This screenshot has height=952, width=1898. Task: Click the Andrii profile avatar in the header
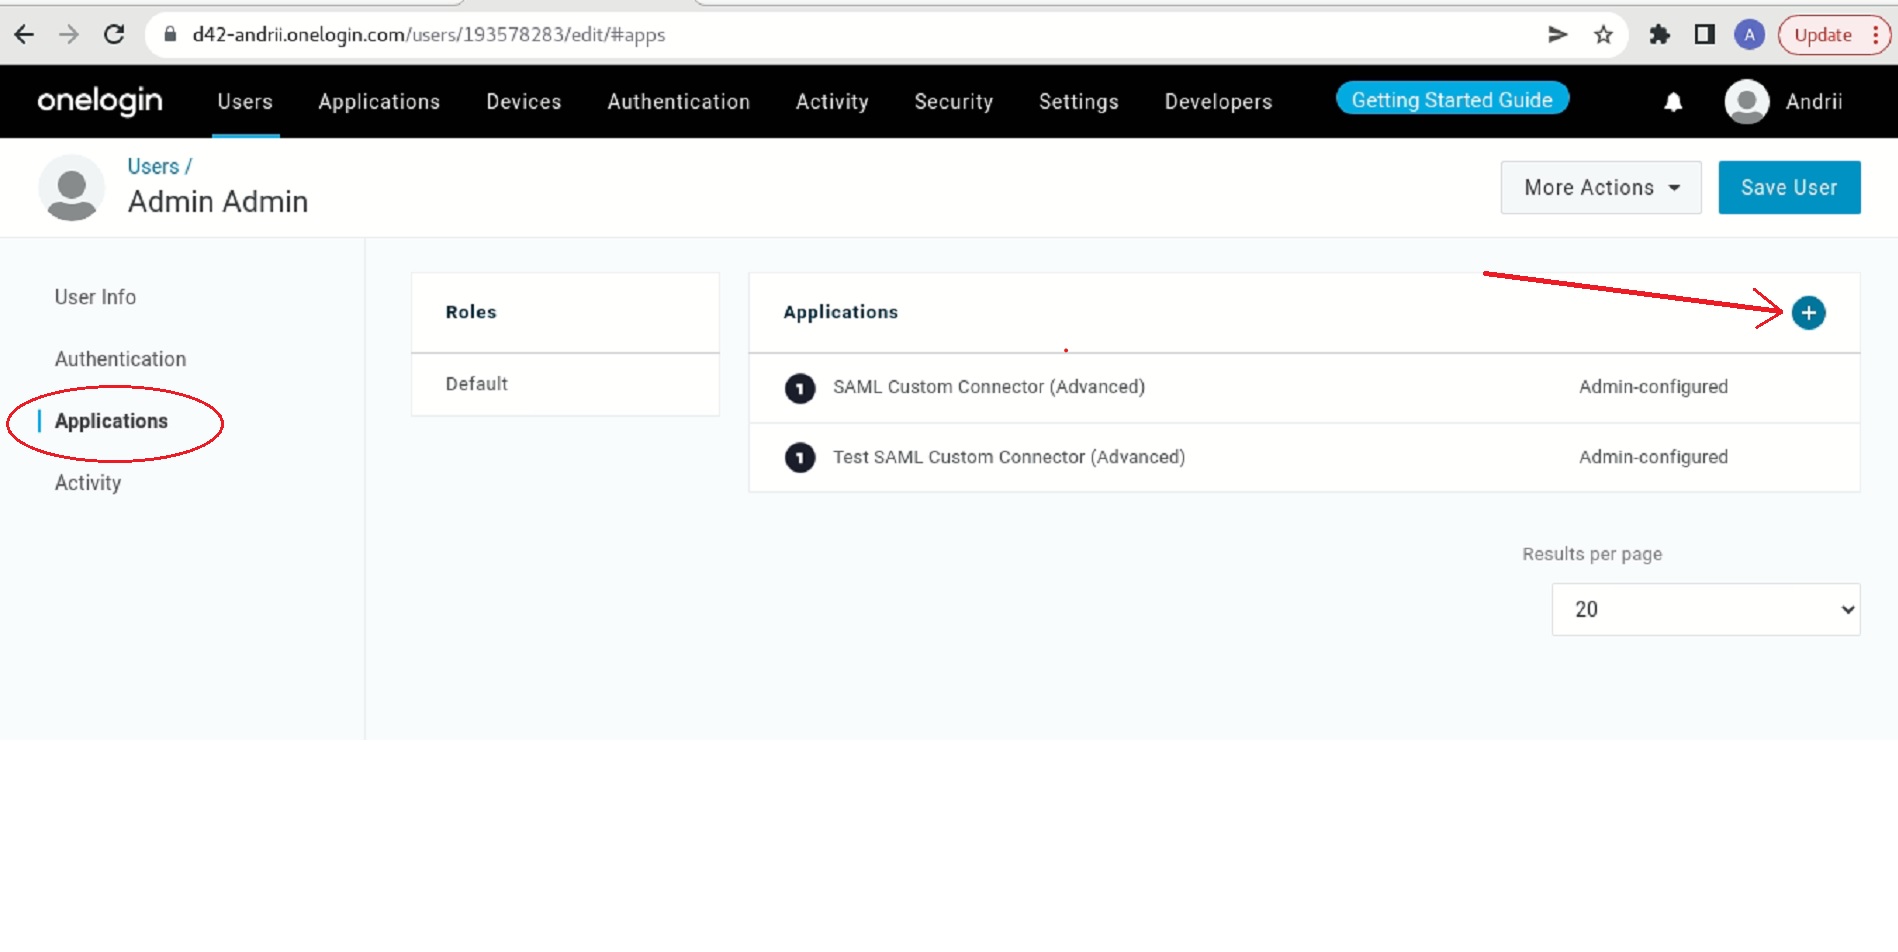pos(1746,102)
